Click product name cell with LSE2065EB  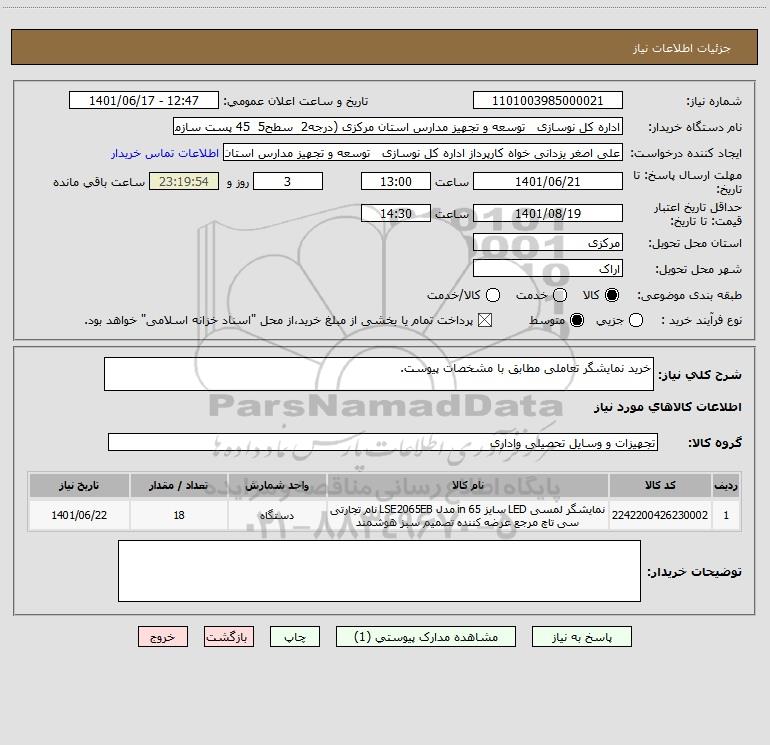(x=468, y=515)
